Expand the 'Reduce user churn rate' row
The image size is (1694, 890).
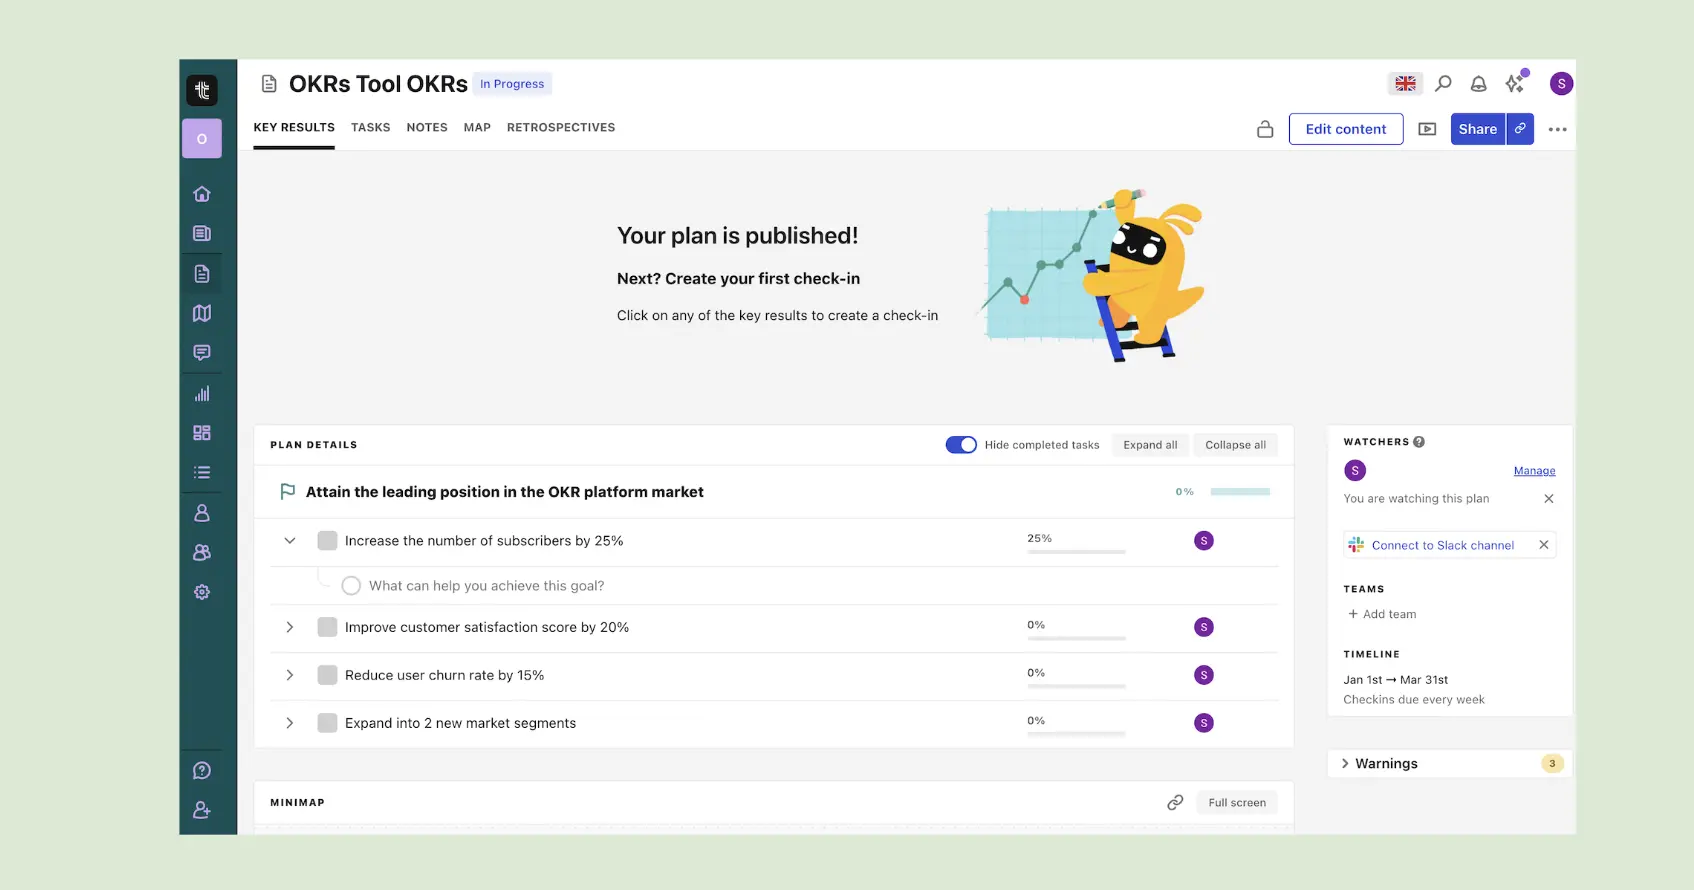290,675
